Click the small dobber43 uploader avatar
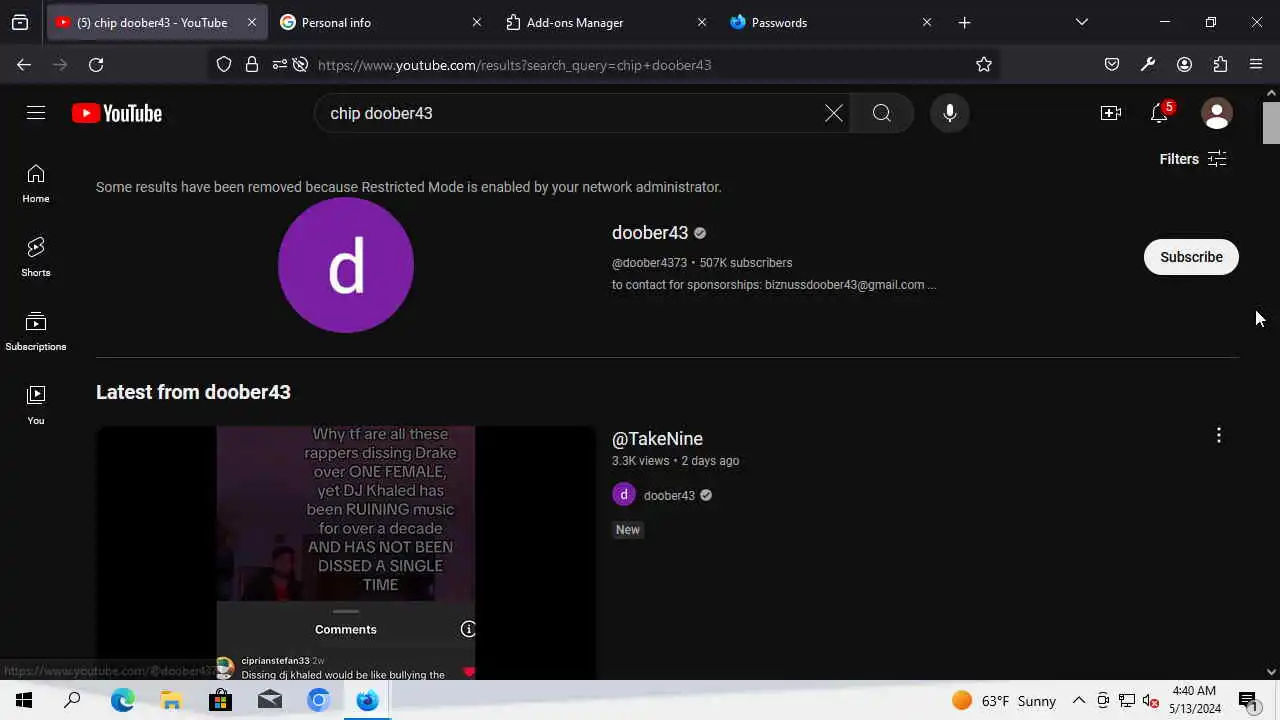 coord(624,495)
